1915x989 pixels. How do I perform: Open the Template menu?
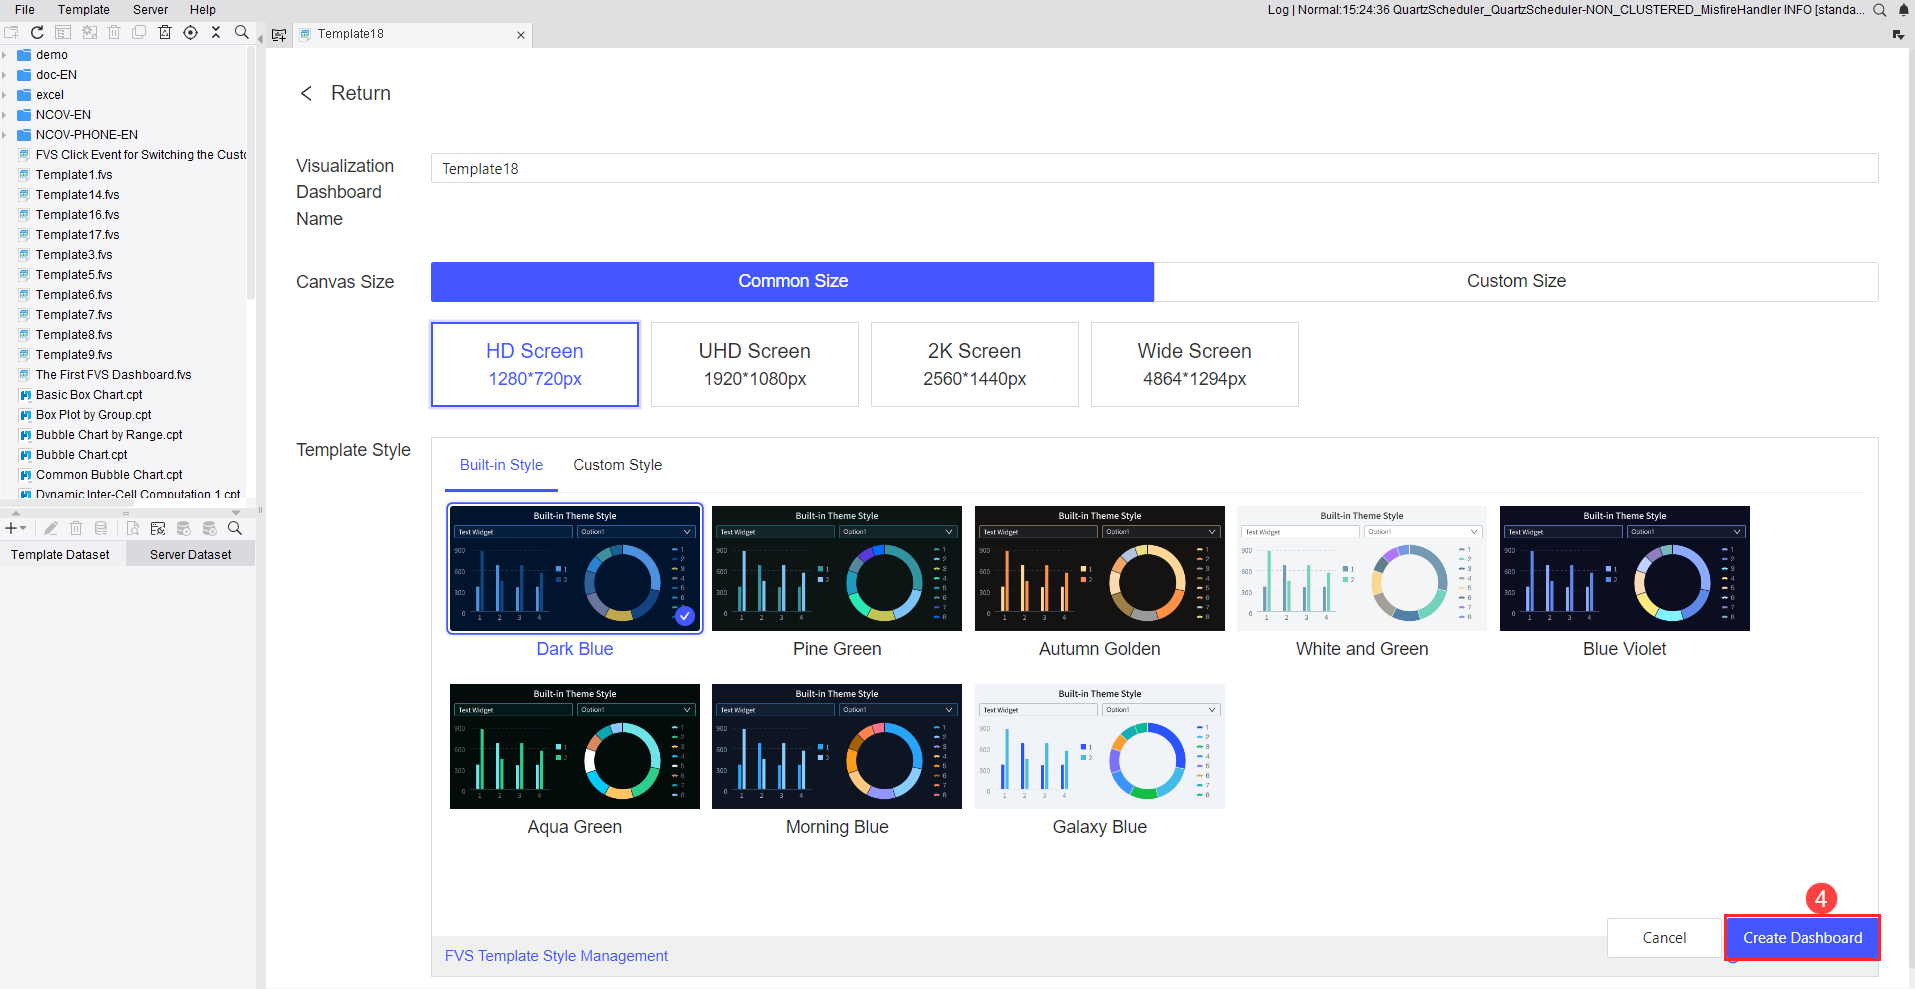point(84,10)
